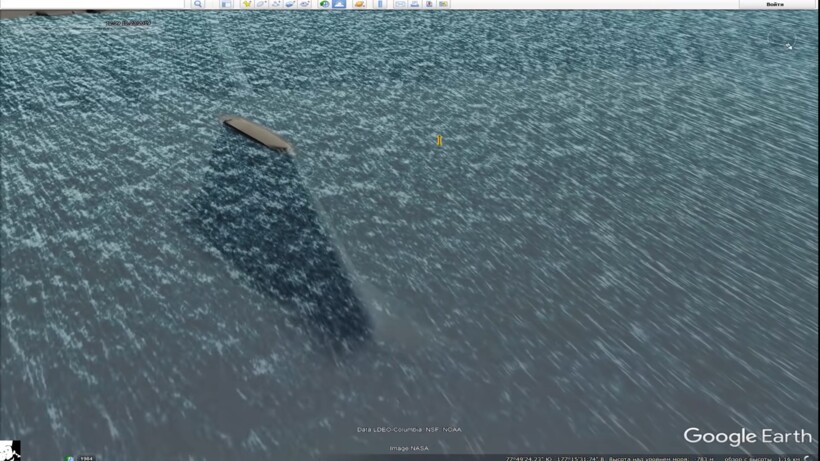Click the Email envelope icon
Screen dimensions: 820x461
[400, 4]
